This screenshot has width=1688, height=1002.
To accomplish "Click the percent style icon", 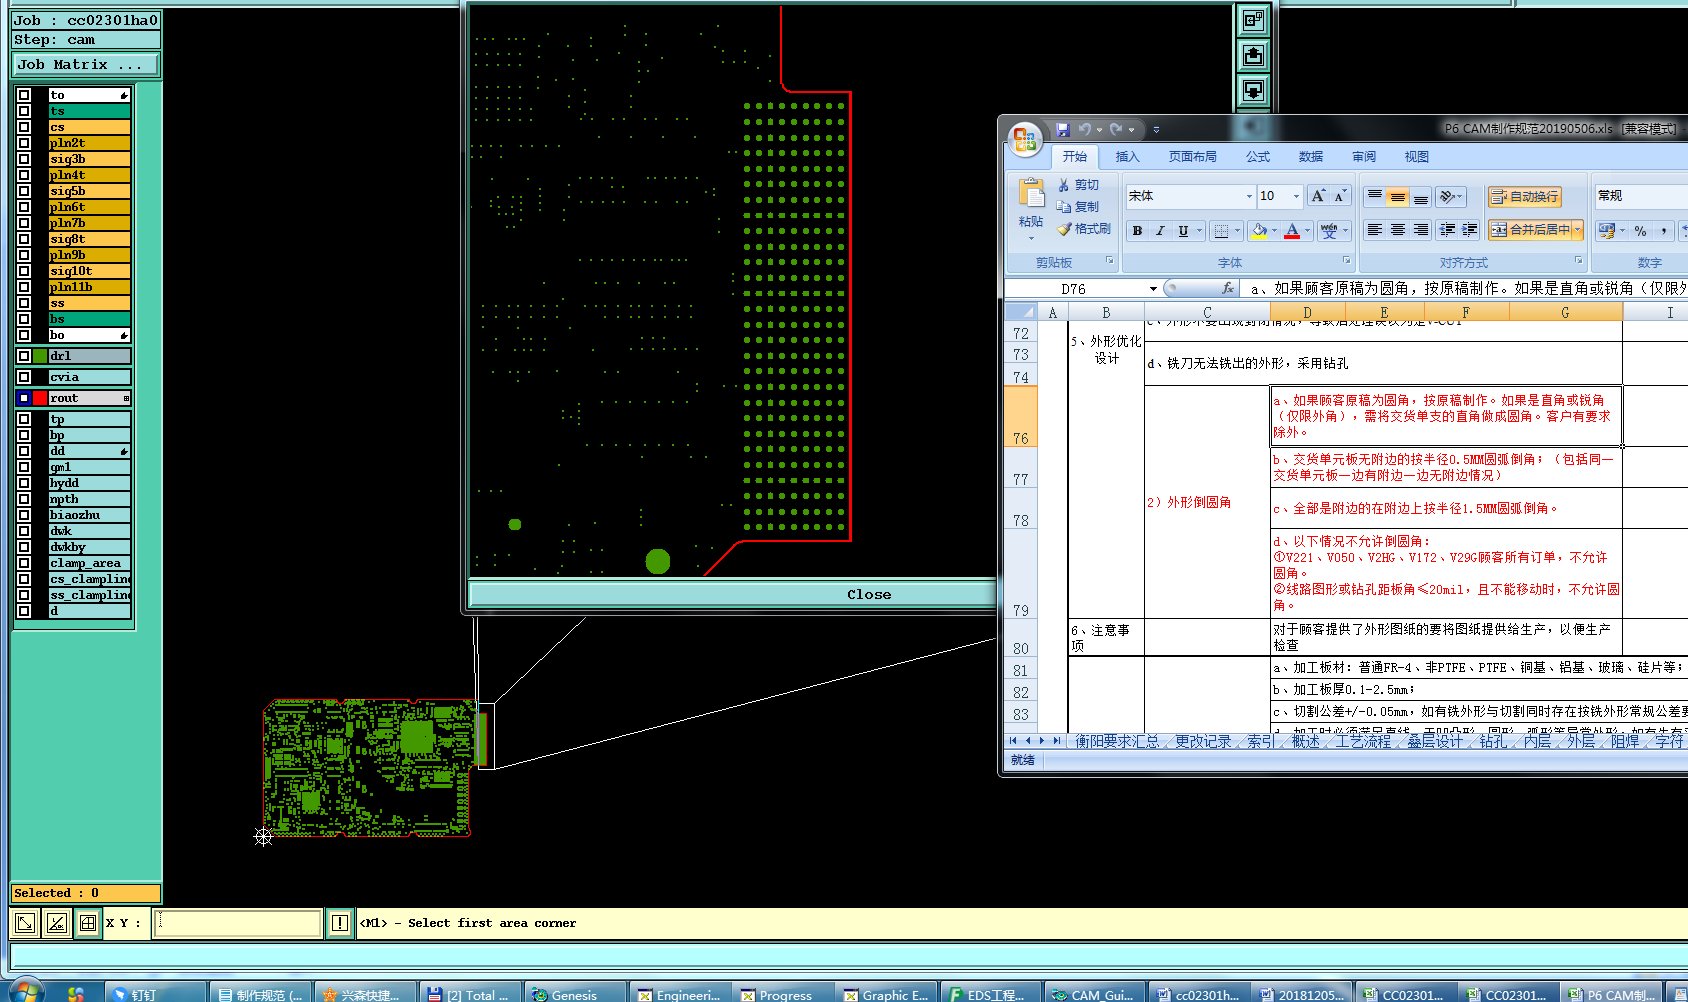I will pyautogui.click(x=1641, y=231).
